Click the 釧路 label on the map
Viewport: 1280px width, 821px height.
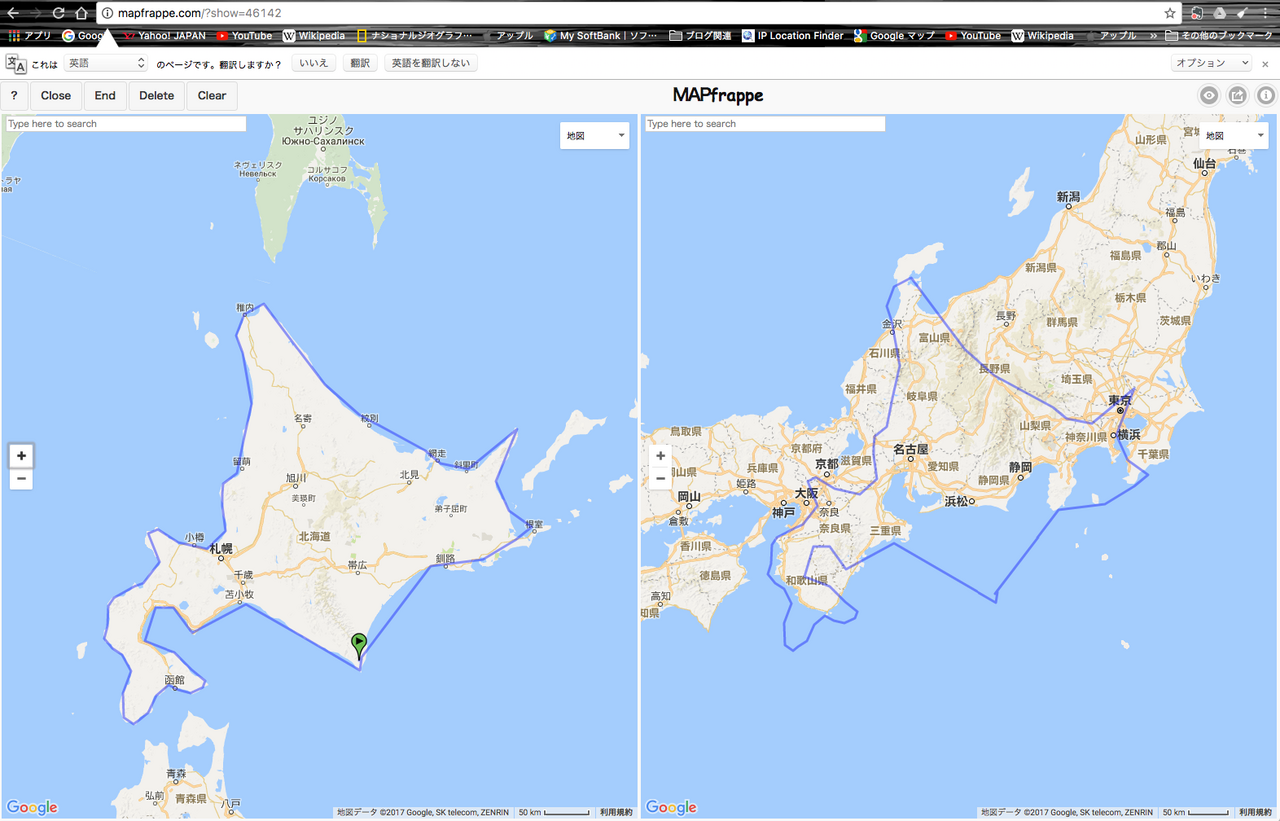445,558
